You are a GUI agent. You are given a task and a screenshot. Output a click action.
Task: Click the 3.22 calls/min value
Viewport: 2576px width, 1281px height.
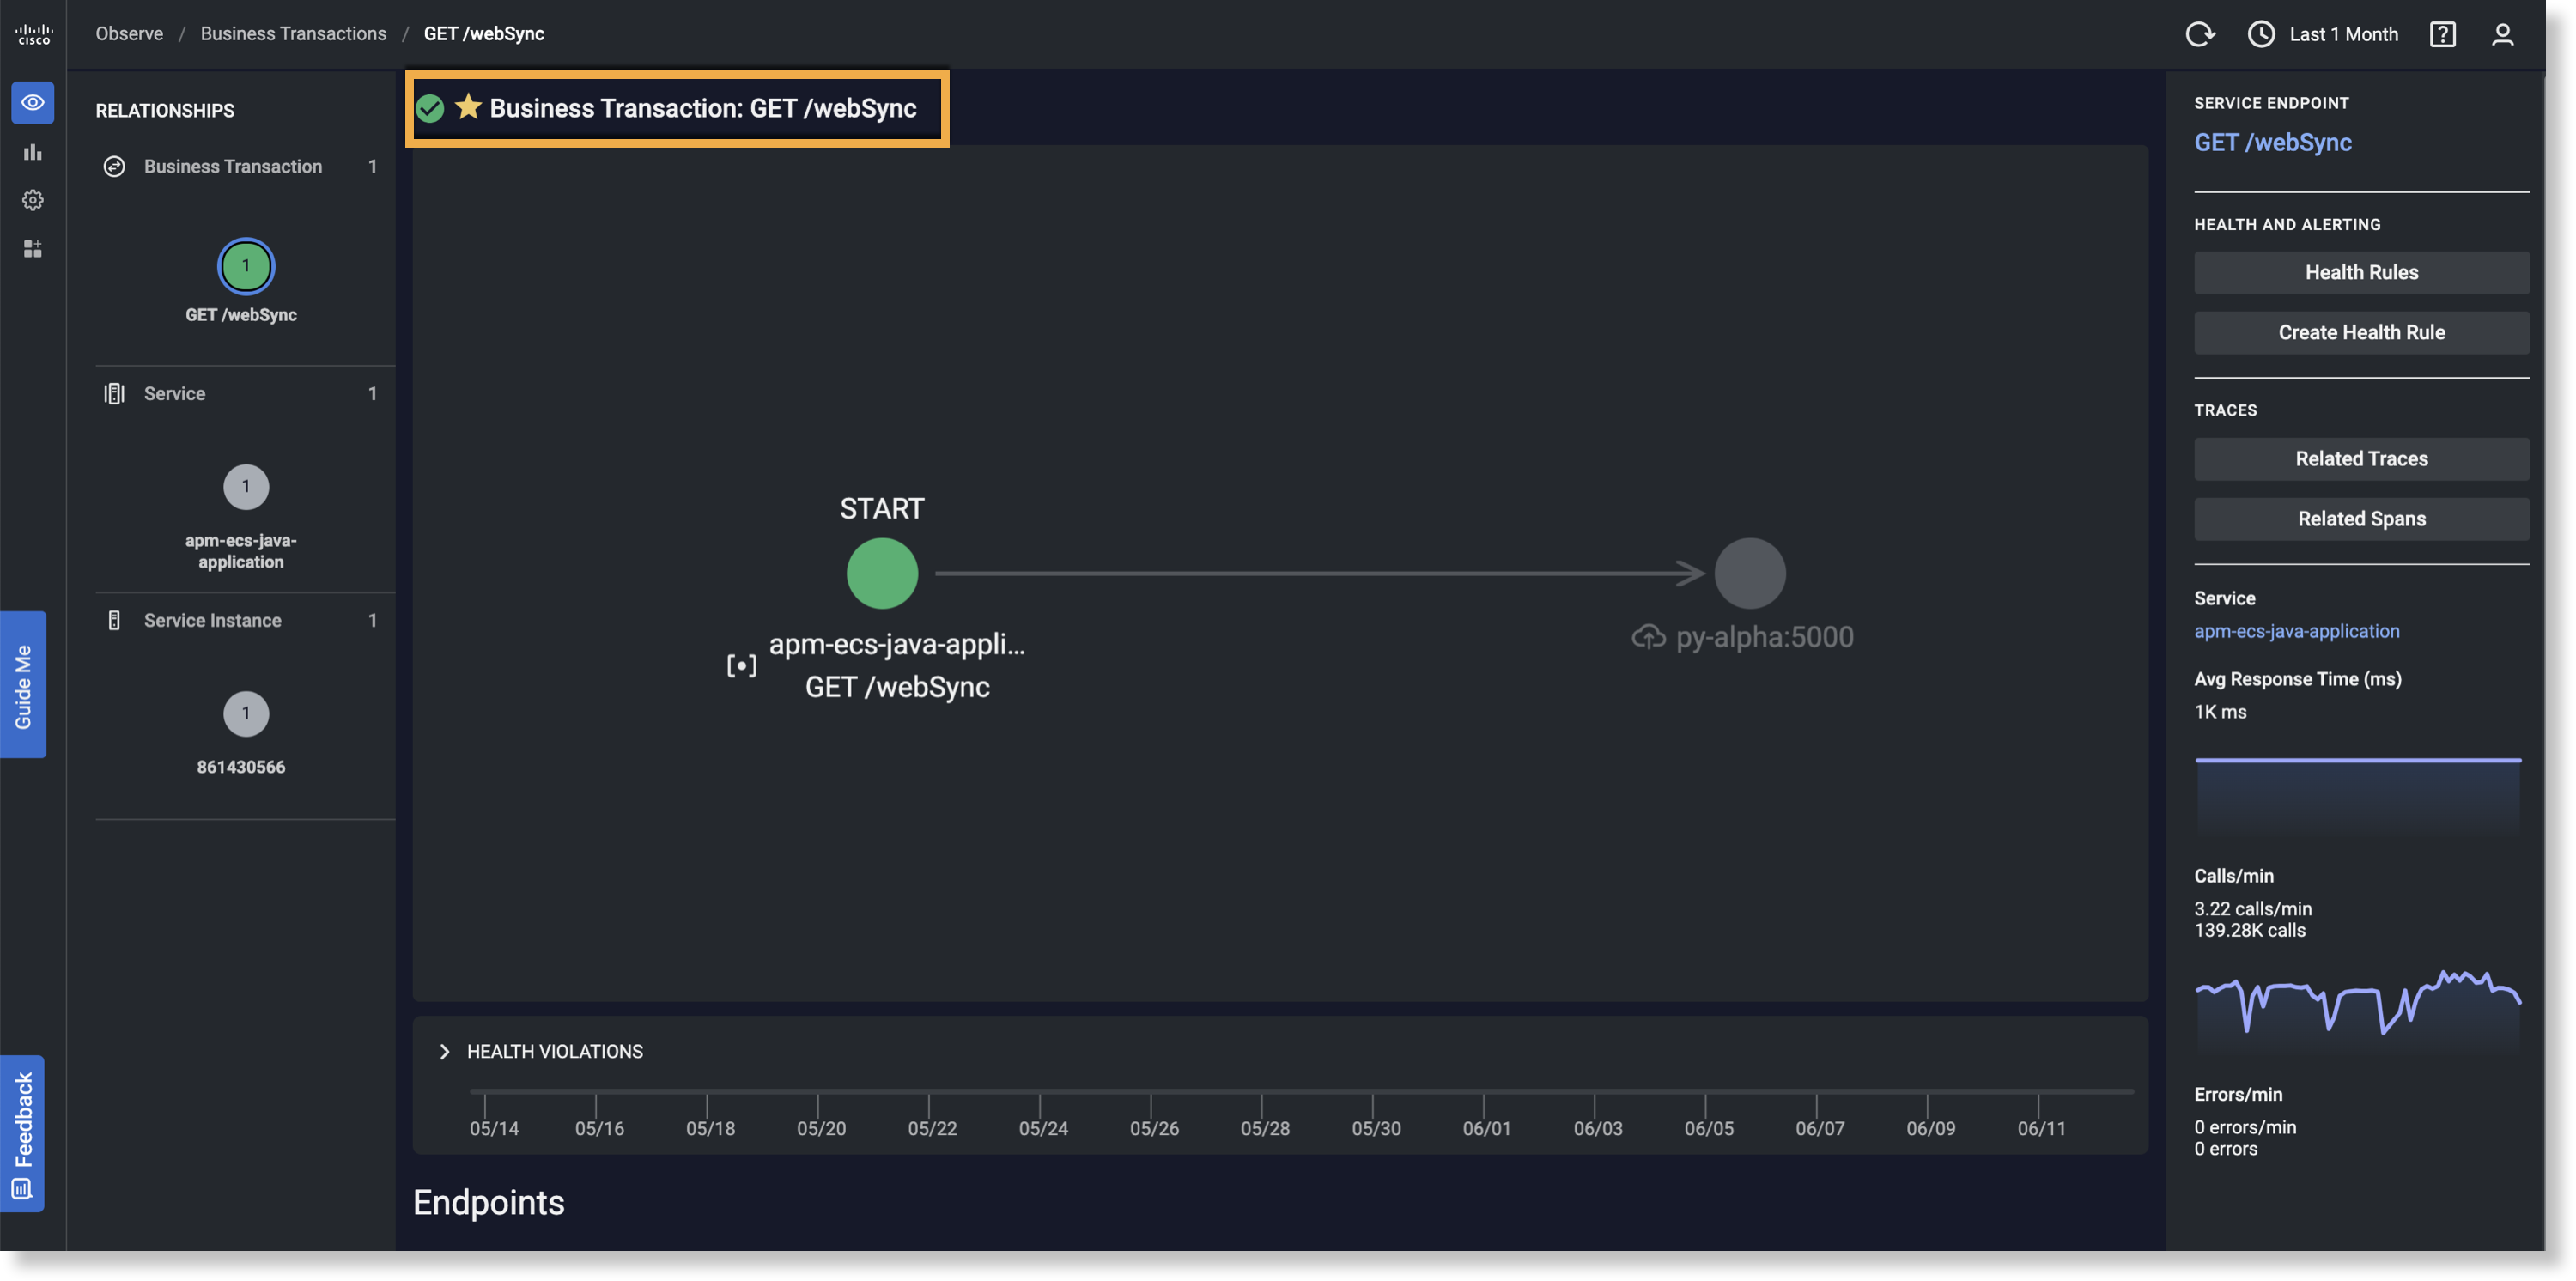point(2253,908)
